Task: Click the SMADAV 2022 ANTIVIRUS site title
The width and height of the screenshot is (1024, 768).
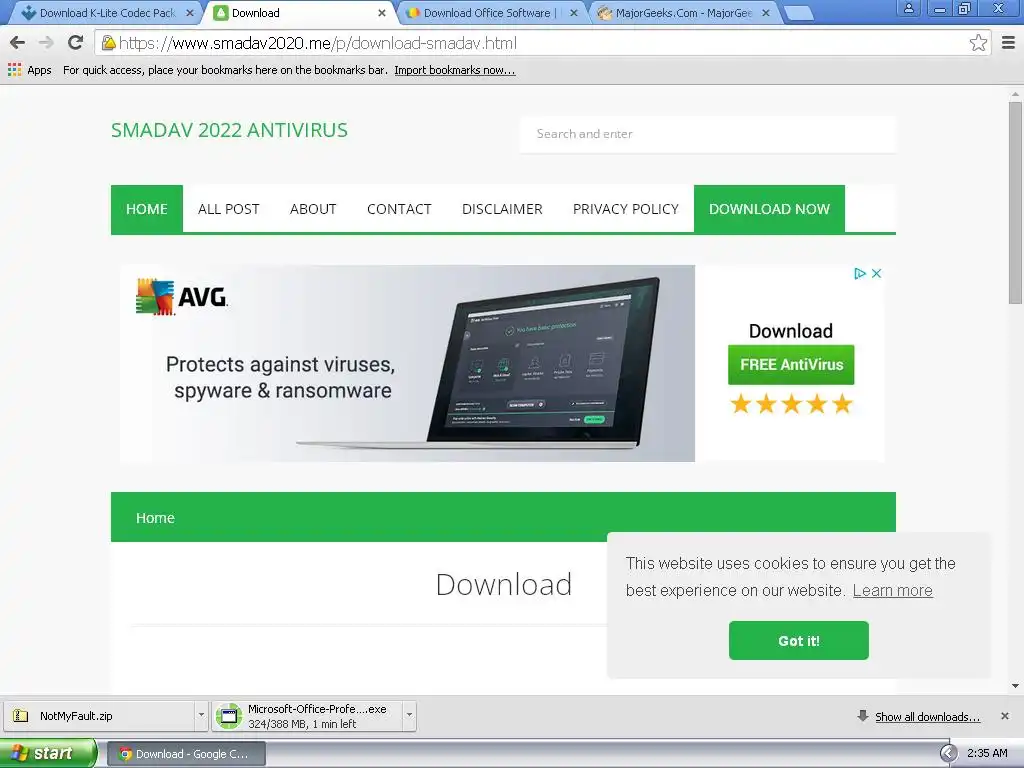Action: pyautogui.click(x=229, y=130)
